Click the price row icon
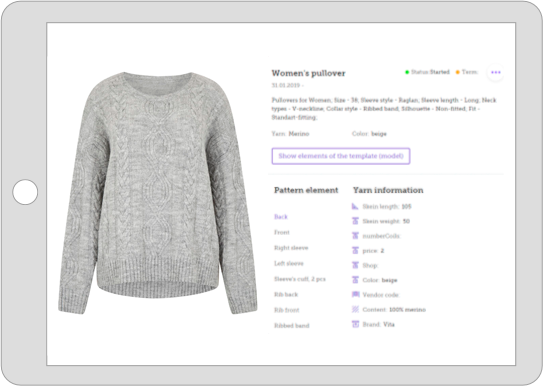This screenshot has height=386, width=543. click(355, 250)
